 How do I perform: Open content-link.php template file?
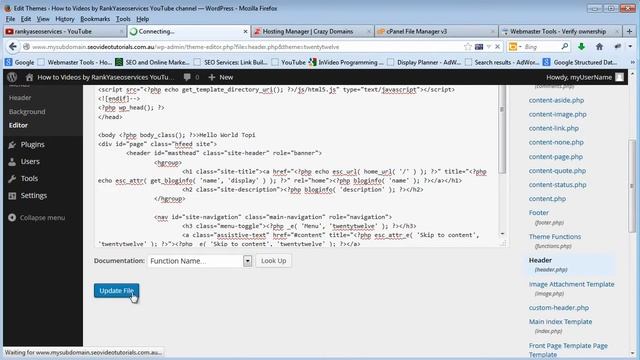click(554, 128)
